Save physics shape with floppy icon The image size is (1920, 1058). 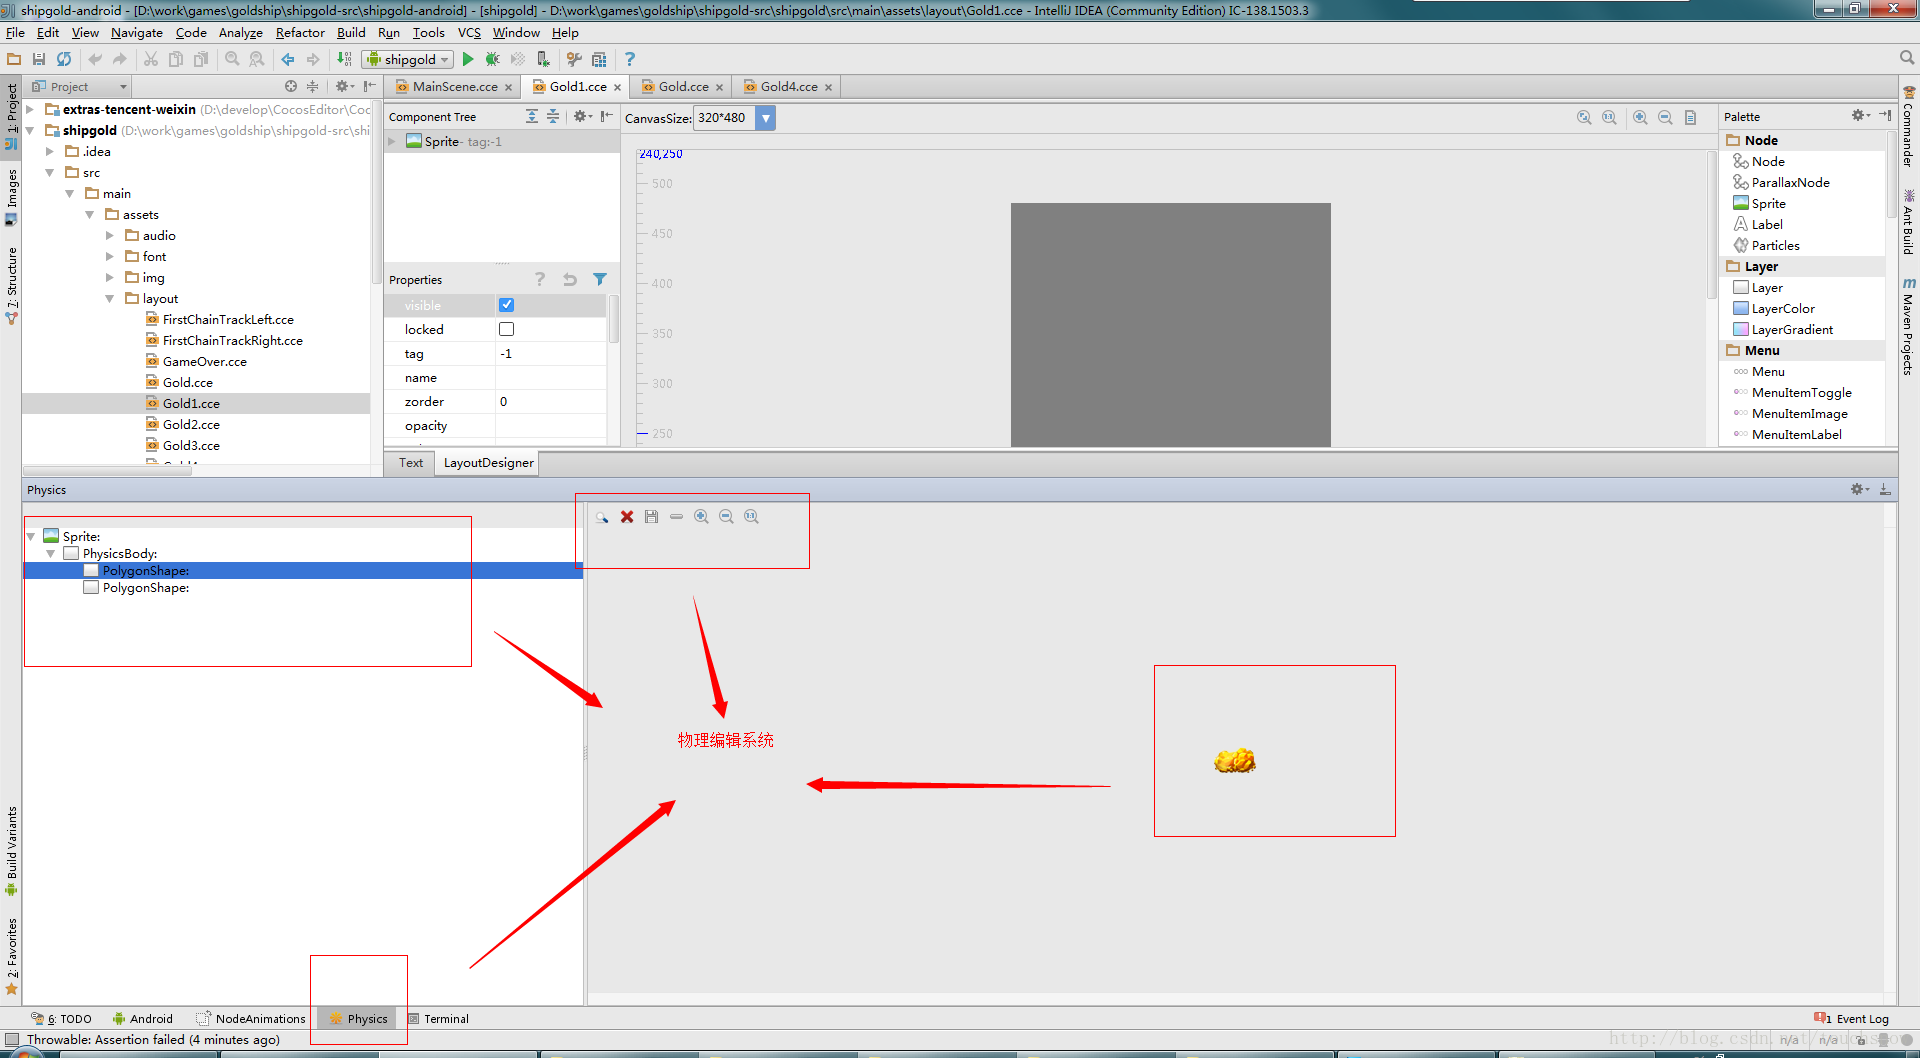point(652,517)
